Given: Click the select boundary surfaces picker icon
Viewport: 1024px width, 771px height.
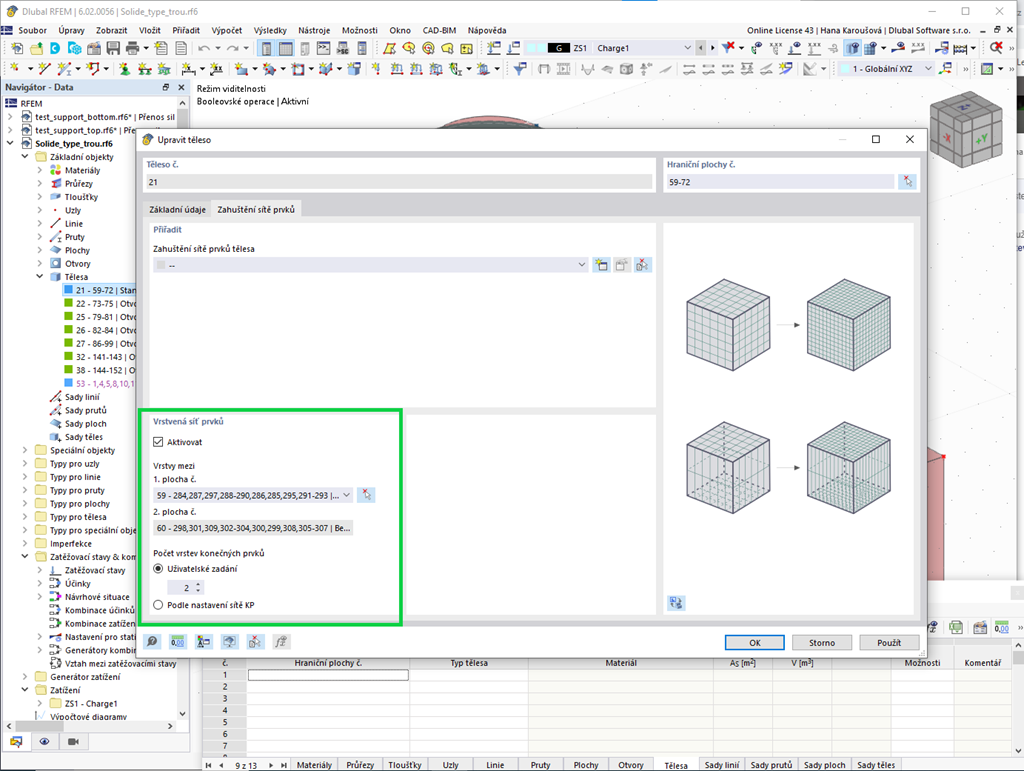Looking at the screenshot, I should point(907,182).
